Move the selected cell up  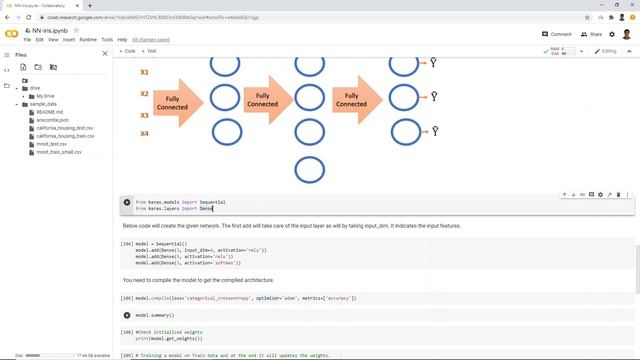[564, 195]
